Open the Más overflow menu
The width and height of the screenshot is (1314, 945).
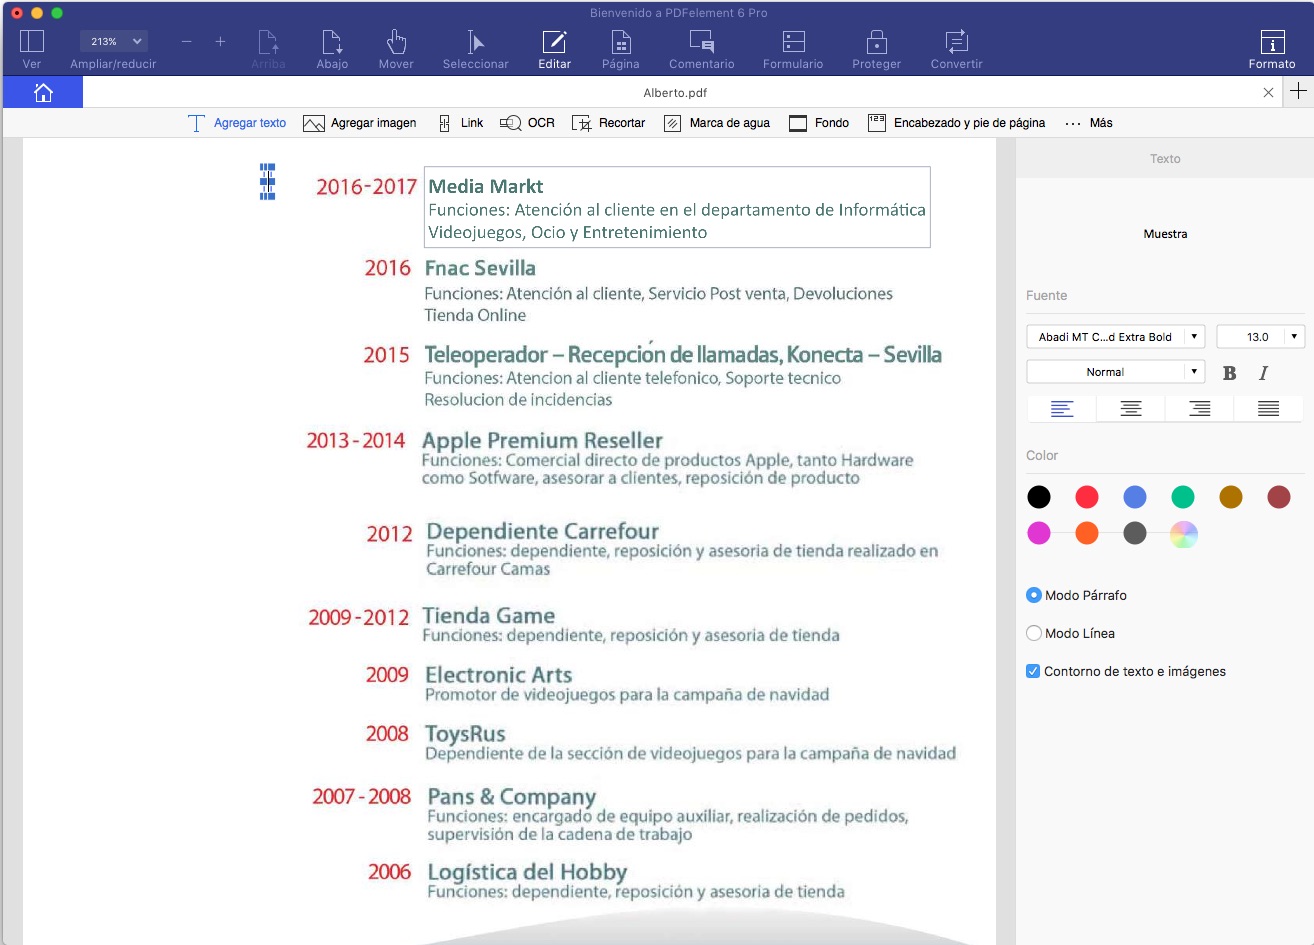1089,123
